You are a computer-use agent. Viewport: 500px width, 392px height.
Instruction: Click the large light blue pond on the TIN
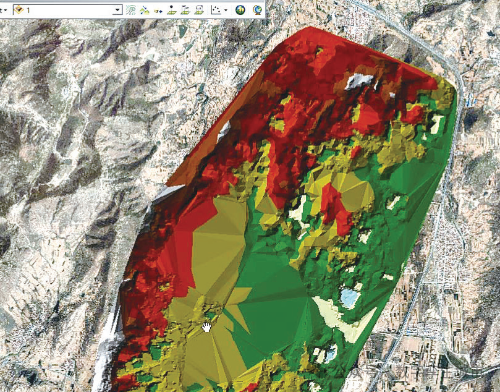pos(349,298)
